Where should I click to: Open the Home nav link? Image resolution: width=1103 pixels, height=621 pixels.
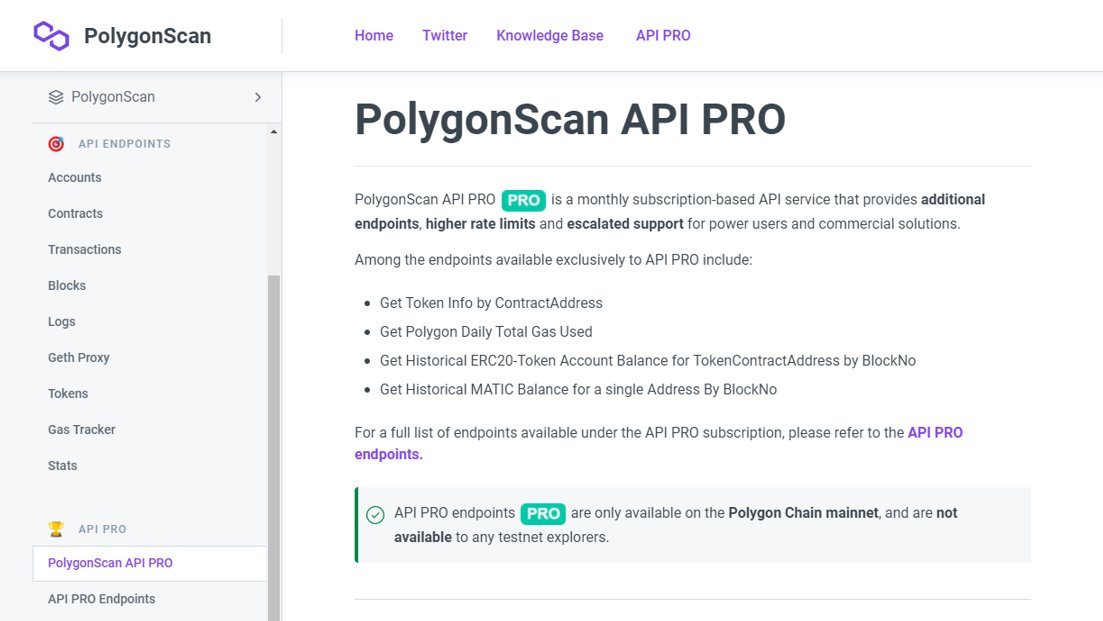coord(374,35)
